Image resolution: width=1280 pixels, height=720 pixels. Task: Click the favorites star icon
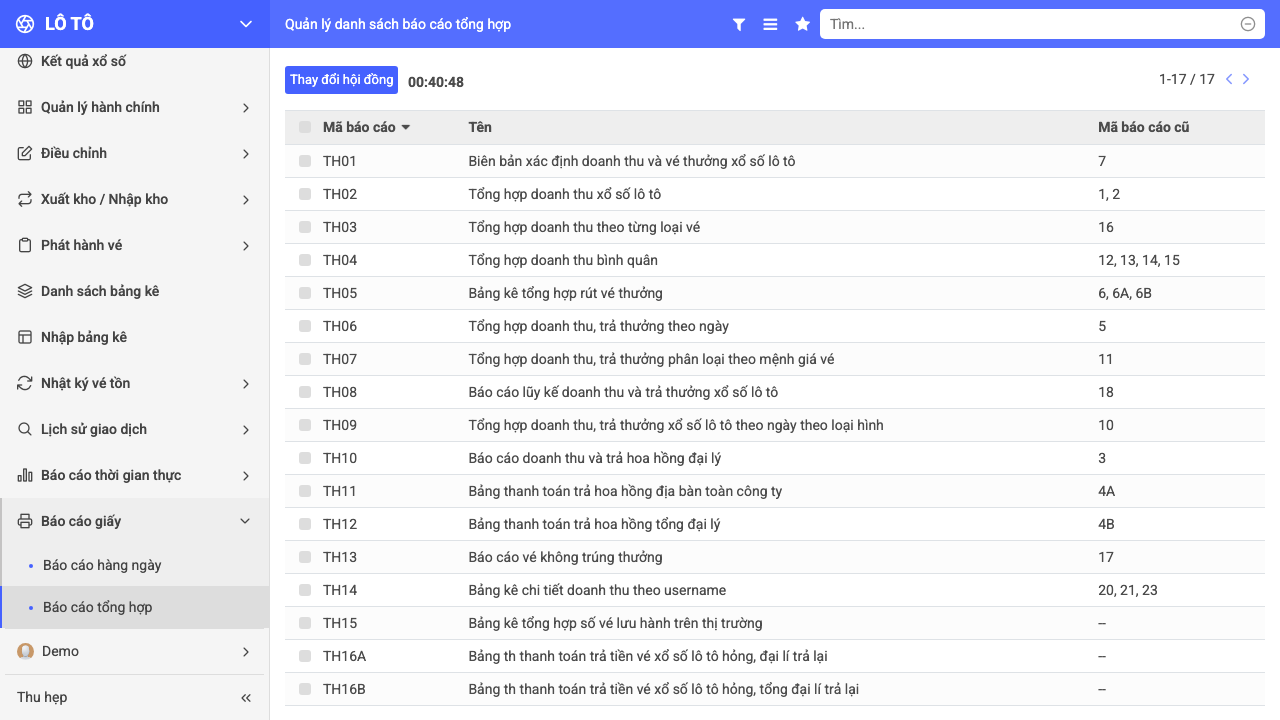click(x=802, y=24)
